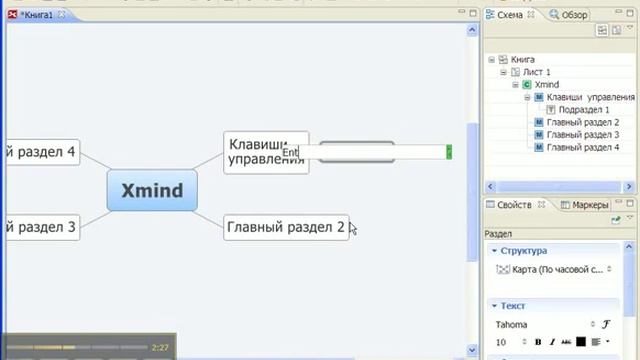The height and width of the screenshot is (360, 640).
Task: Select the Главный раздел 2 topic on canvas
Action: tap(286, 227)
